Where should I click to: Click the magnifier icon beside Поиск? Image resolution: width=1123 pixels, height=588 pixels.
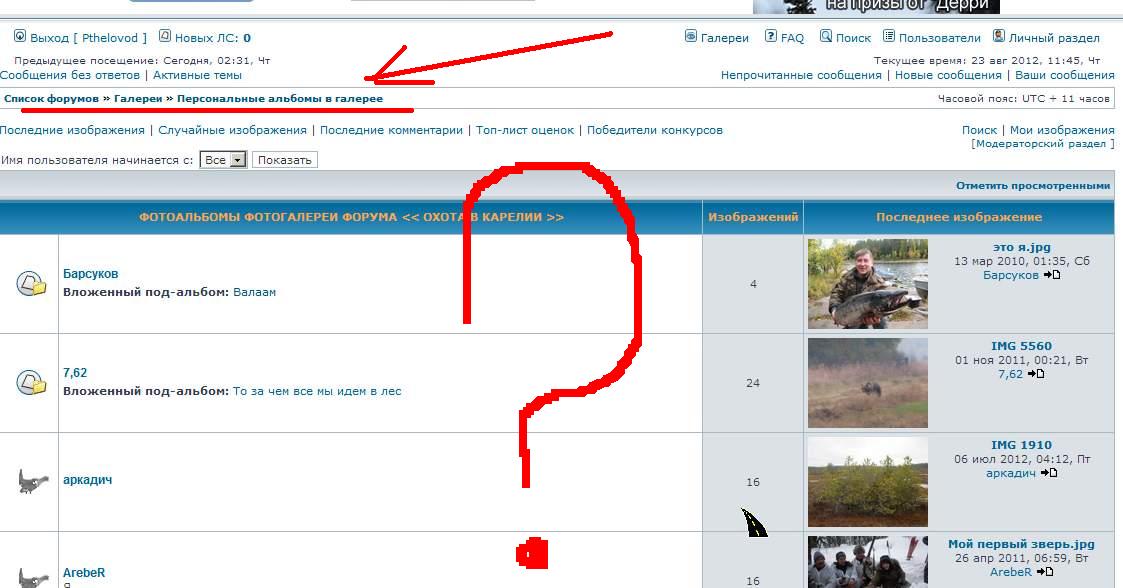point(826,37)
